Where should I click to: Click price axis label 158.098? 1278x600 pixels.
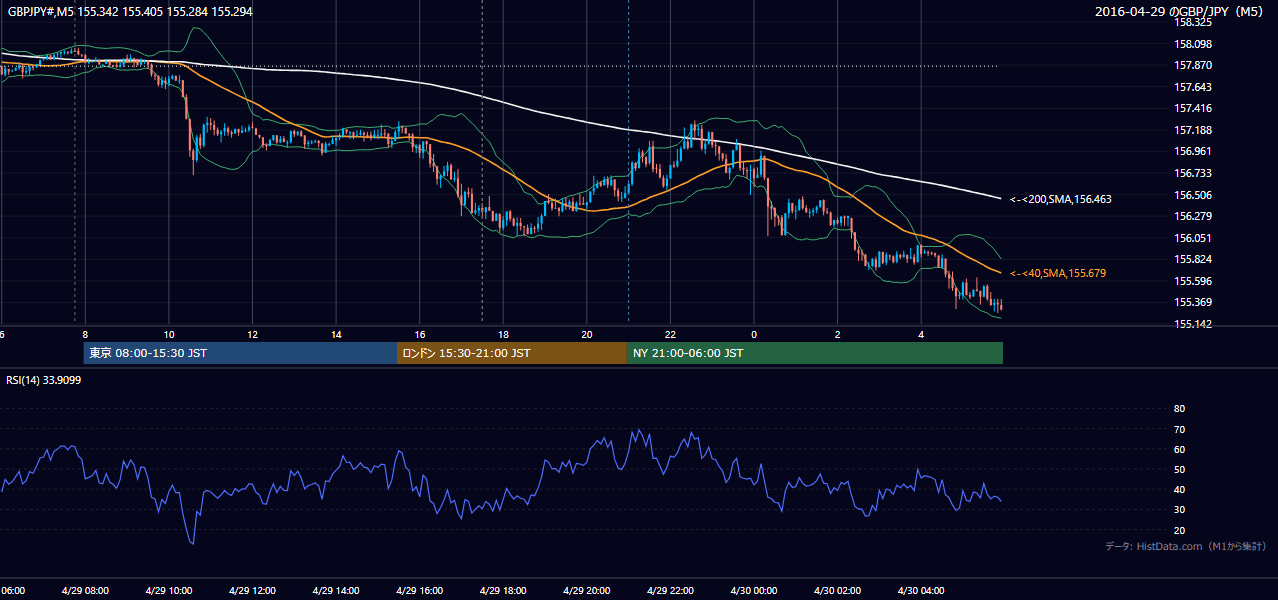pos(1194,44)
